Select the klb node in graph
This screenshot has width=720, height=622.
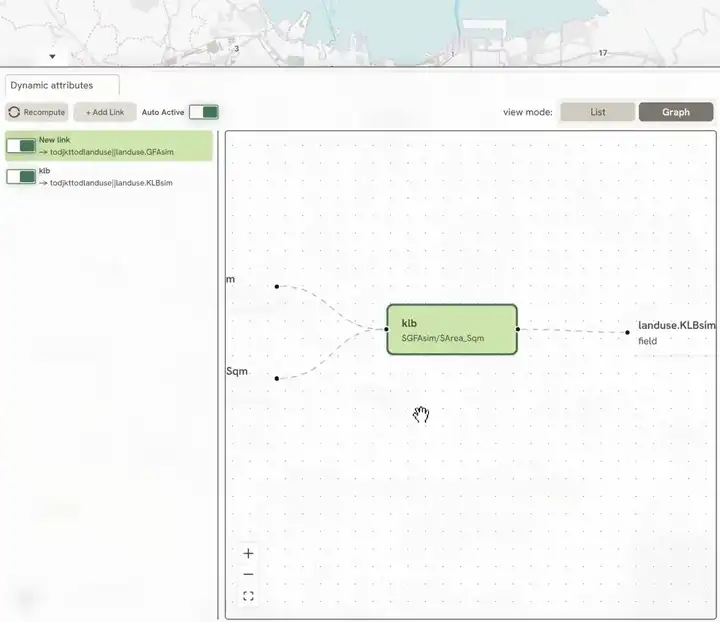pyautogui.click(x=452, y=330)
